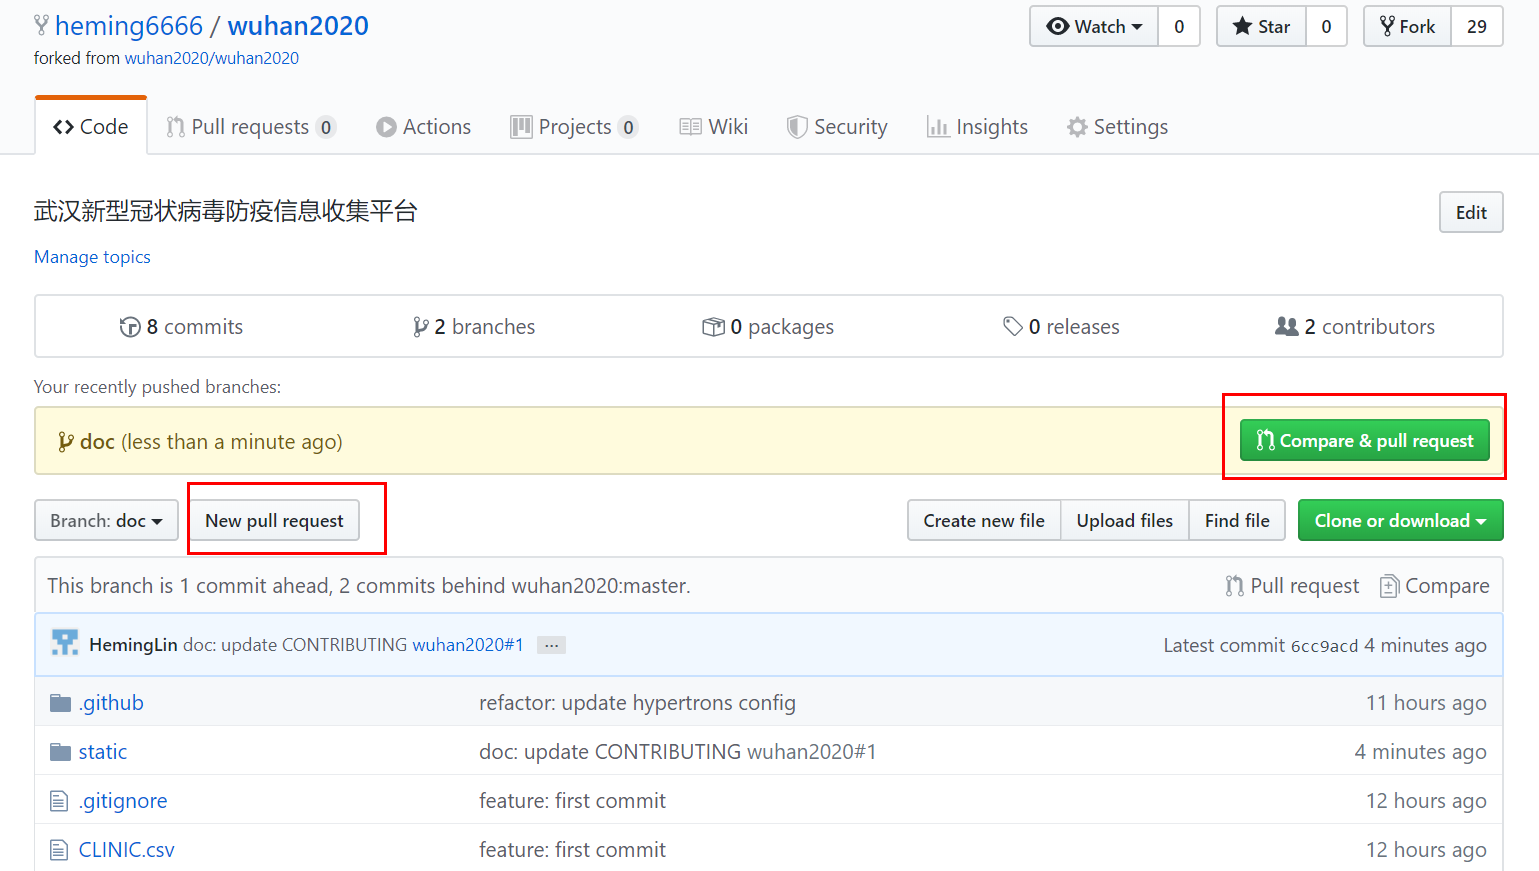Click the green Compare & pull request button
Viewport: 1539px width, 871px height.
(1365, 440)
